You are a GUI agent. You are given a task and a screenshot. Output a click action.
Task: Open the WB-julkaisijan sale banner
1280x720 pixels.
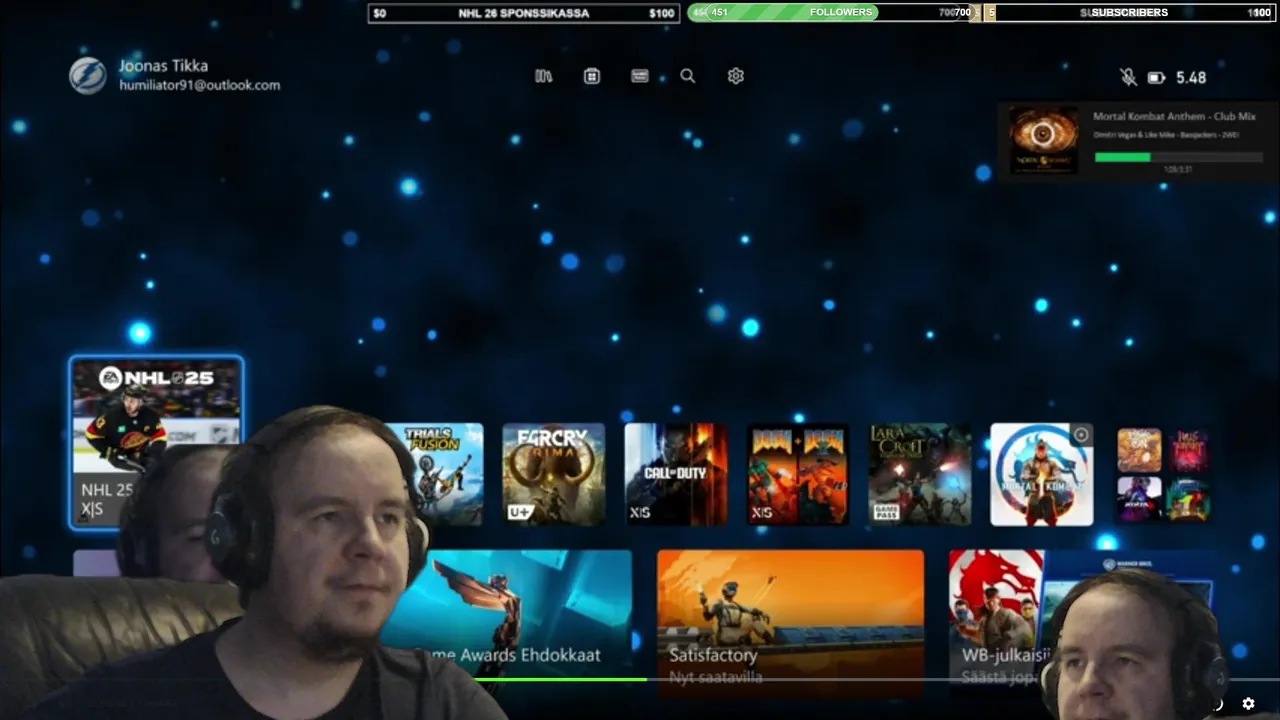pos(1080,622)
